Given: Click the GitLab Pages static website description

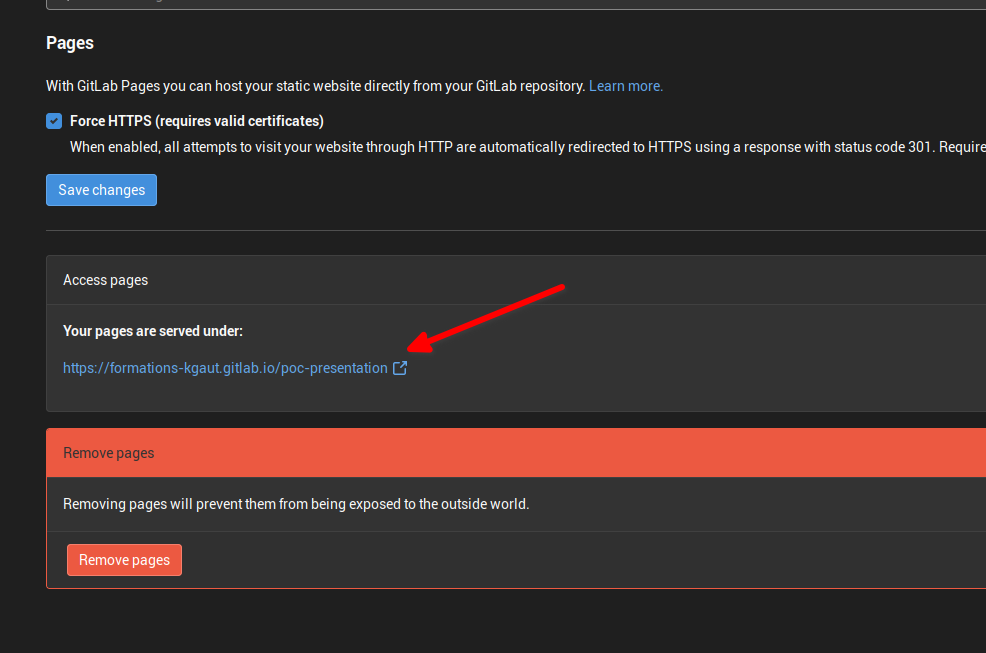Looking at the screenshot, I should [x=315, y=86].
